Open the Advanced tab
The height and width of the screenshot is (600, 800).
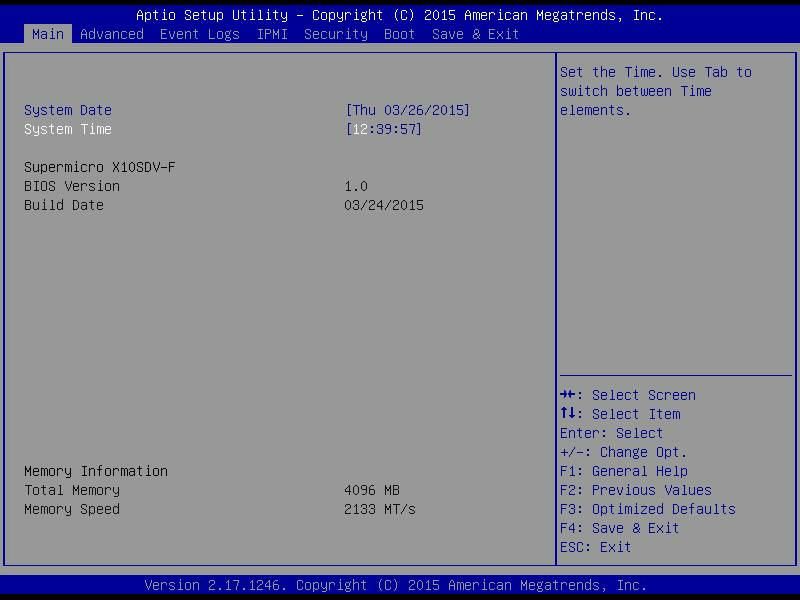tap(112, 34)
